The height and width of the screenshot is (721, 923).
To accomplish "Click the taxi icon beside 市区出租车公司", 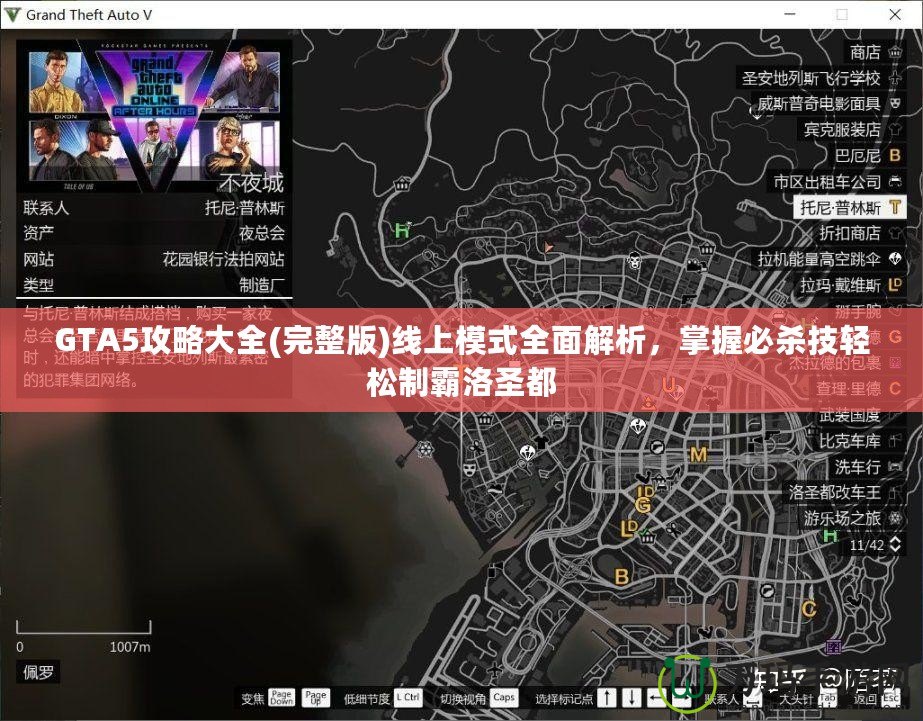I will (895, 181).
